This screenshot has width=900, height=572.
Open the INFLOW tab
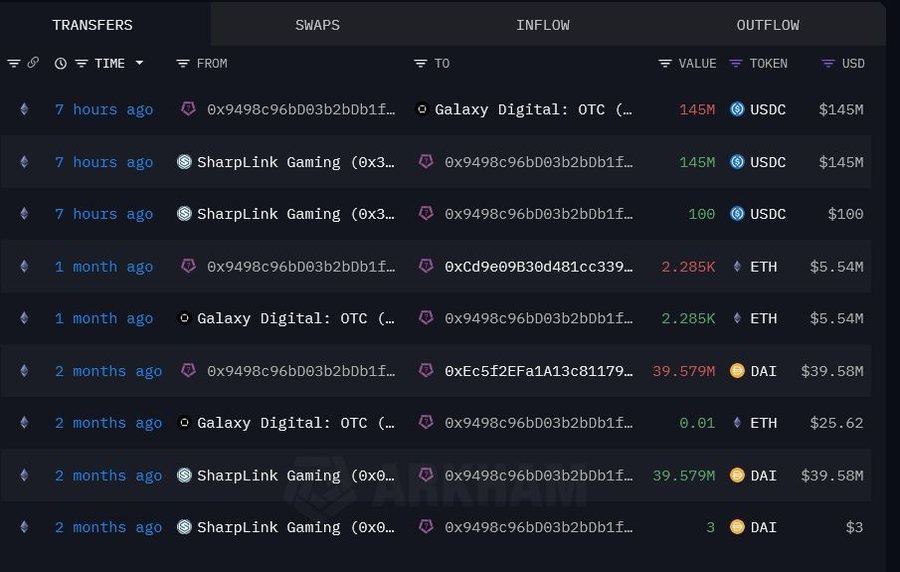542,25
